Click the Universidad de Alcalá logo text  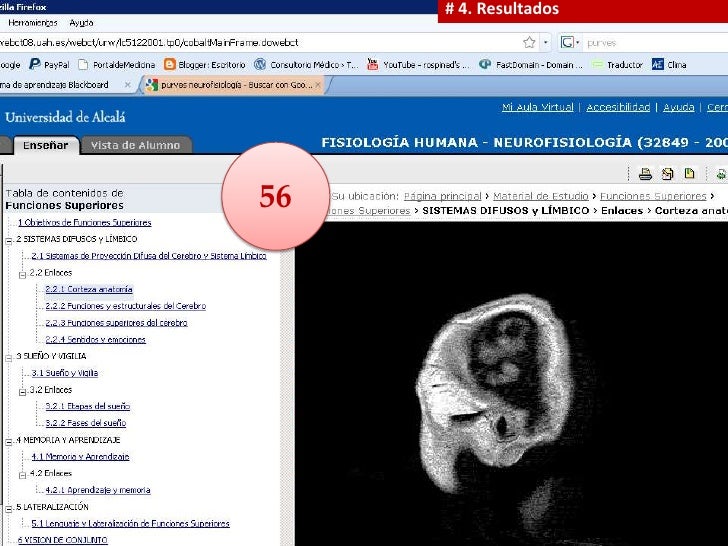65,117
